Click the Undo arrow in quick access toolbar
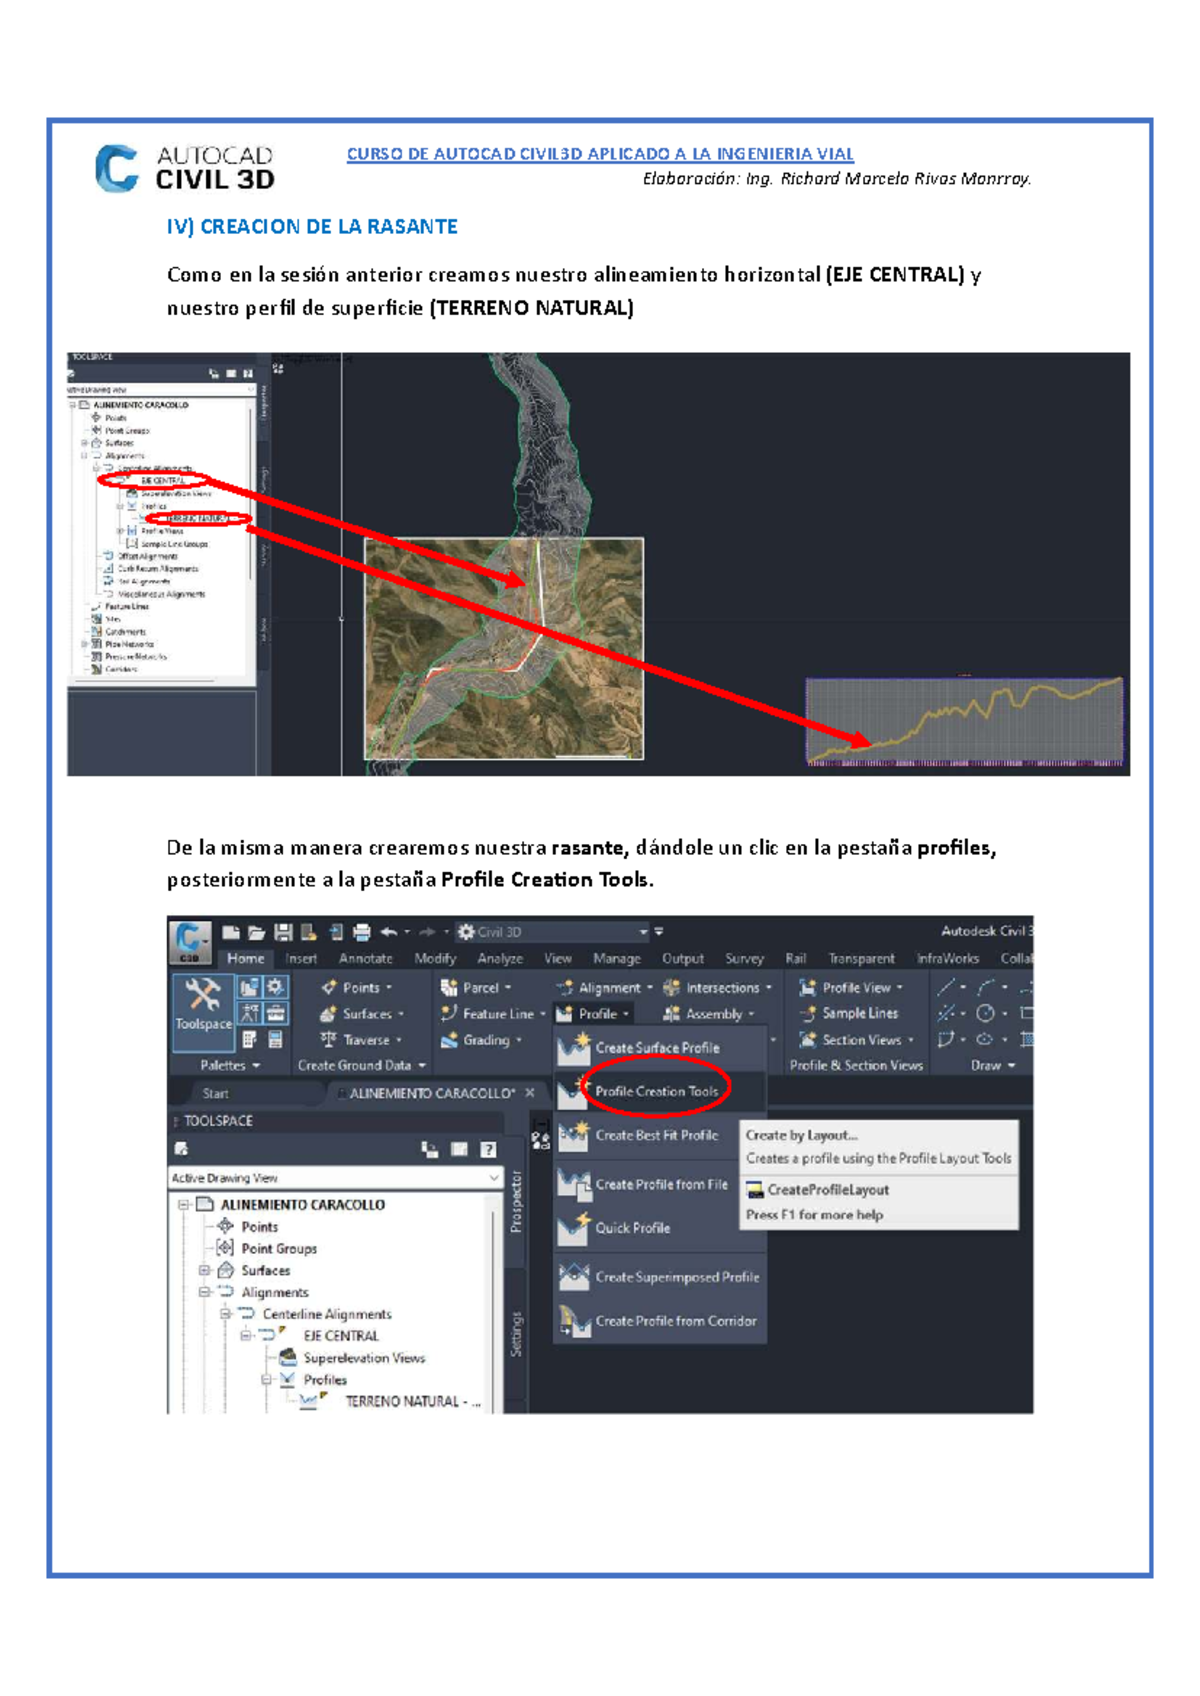1200x1696 pixels. click(389, 932)
